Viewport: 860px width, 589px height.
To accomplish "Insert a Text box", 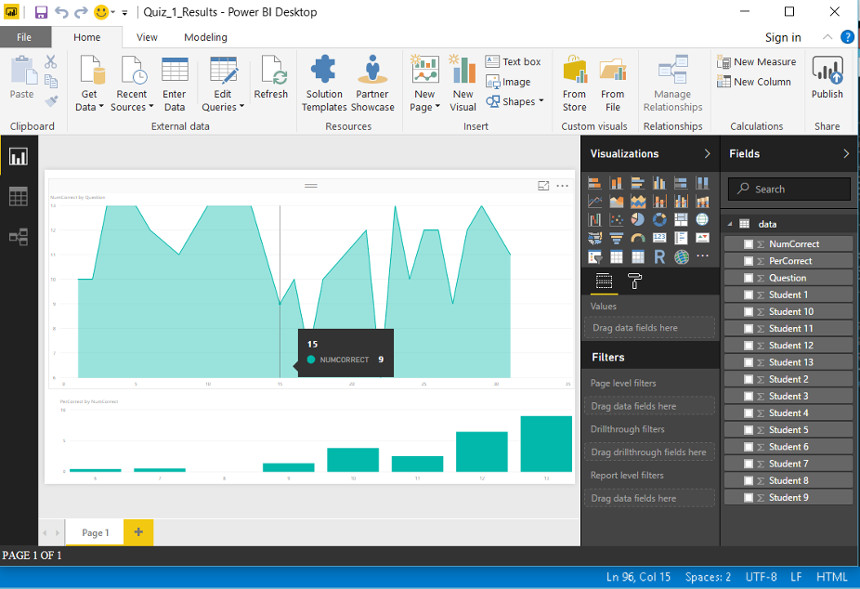I will [513, 61].
